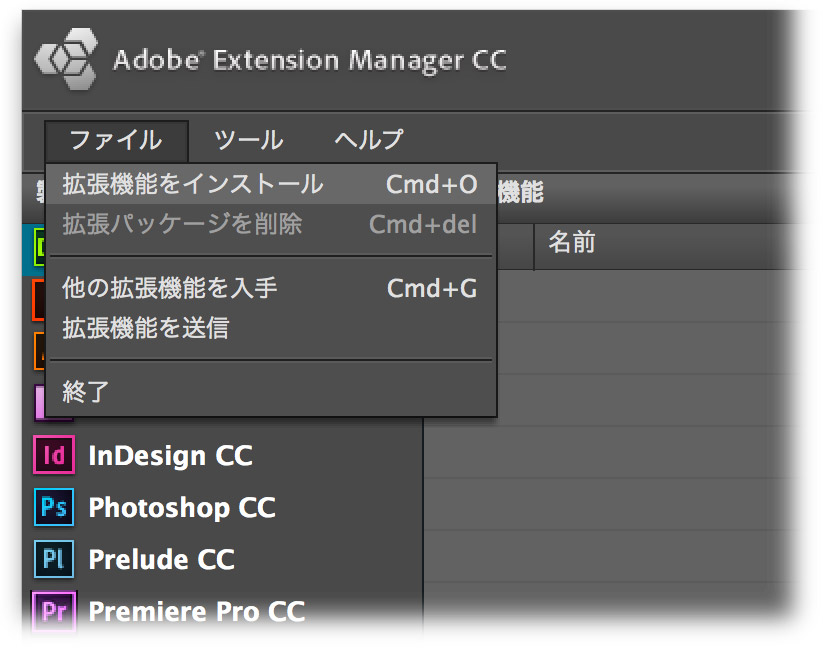This screenshot has height=648, width=823.
Task: Click the Photoshop CC icon
Action: click(x=54, y=507)
